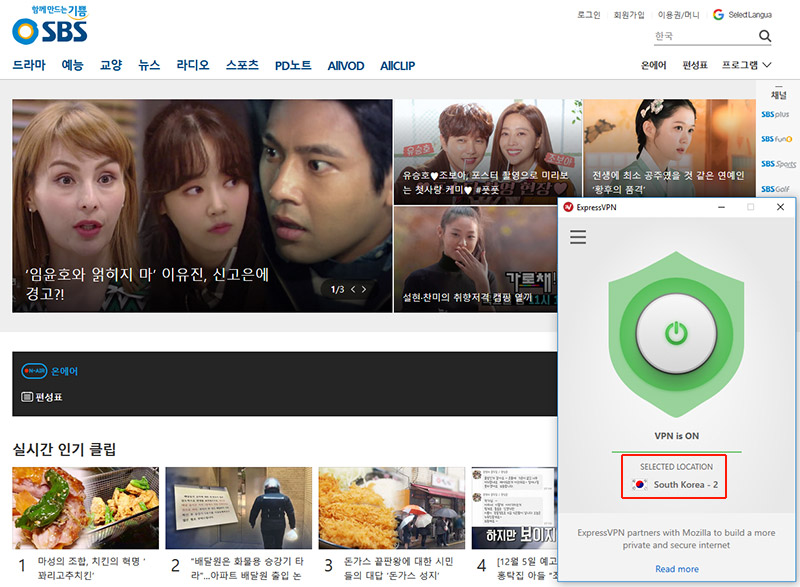800x587 pixels.
Task: Focus the search input field
Action: [x=705, y=36]
